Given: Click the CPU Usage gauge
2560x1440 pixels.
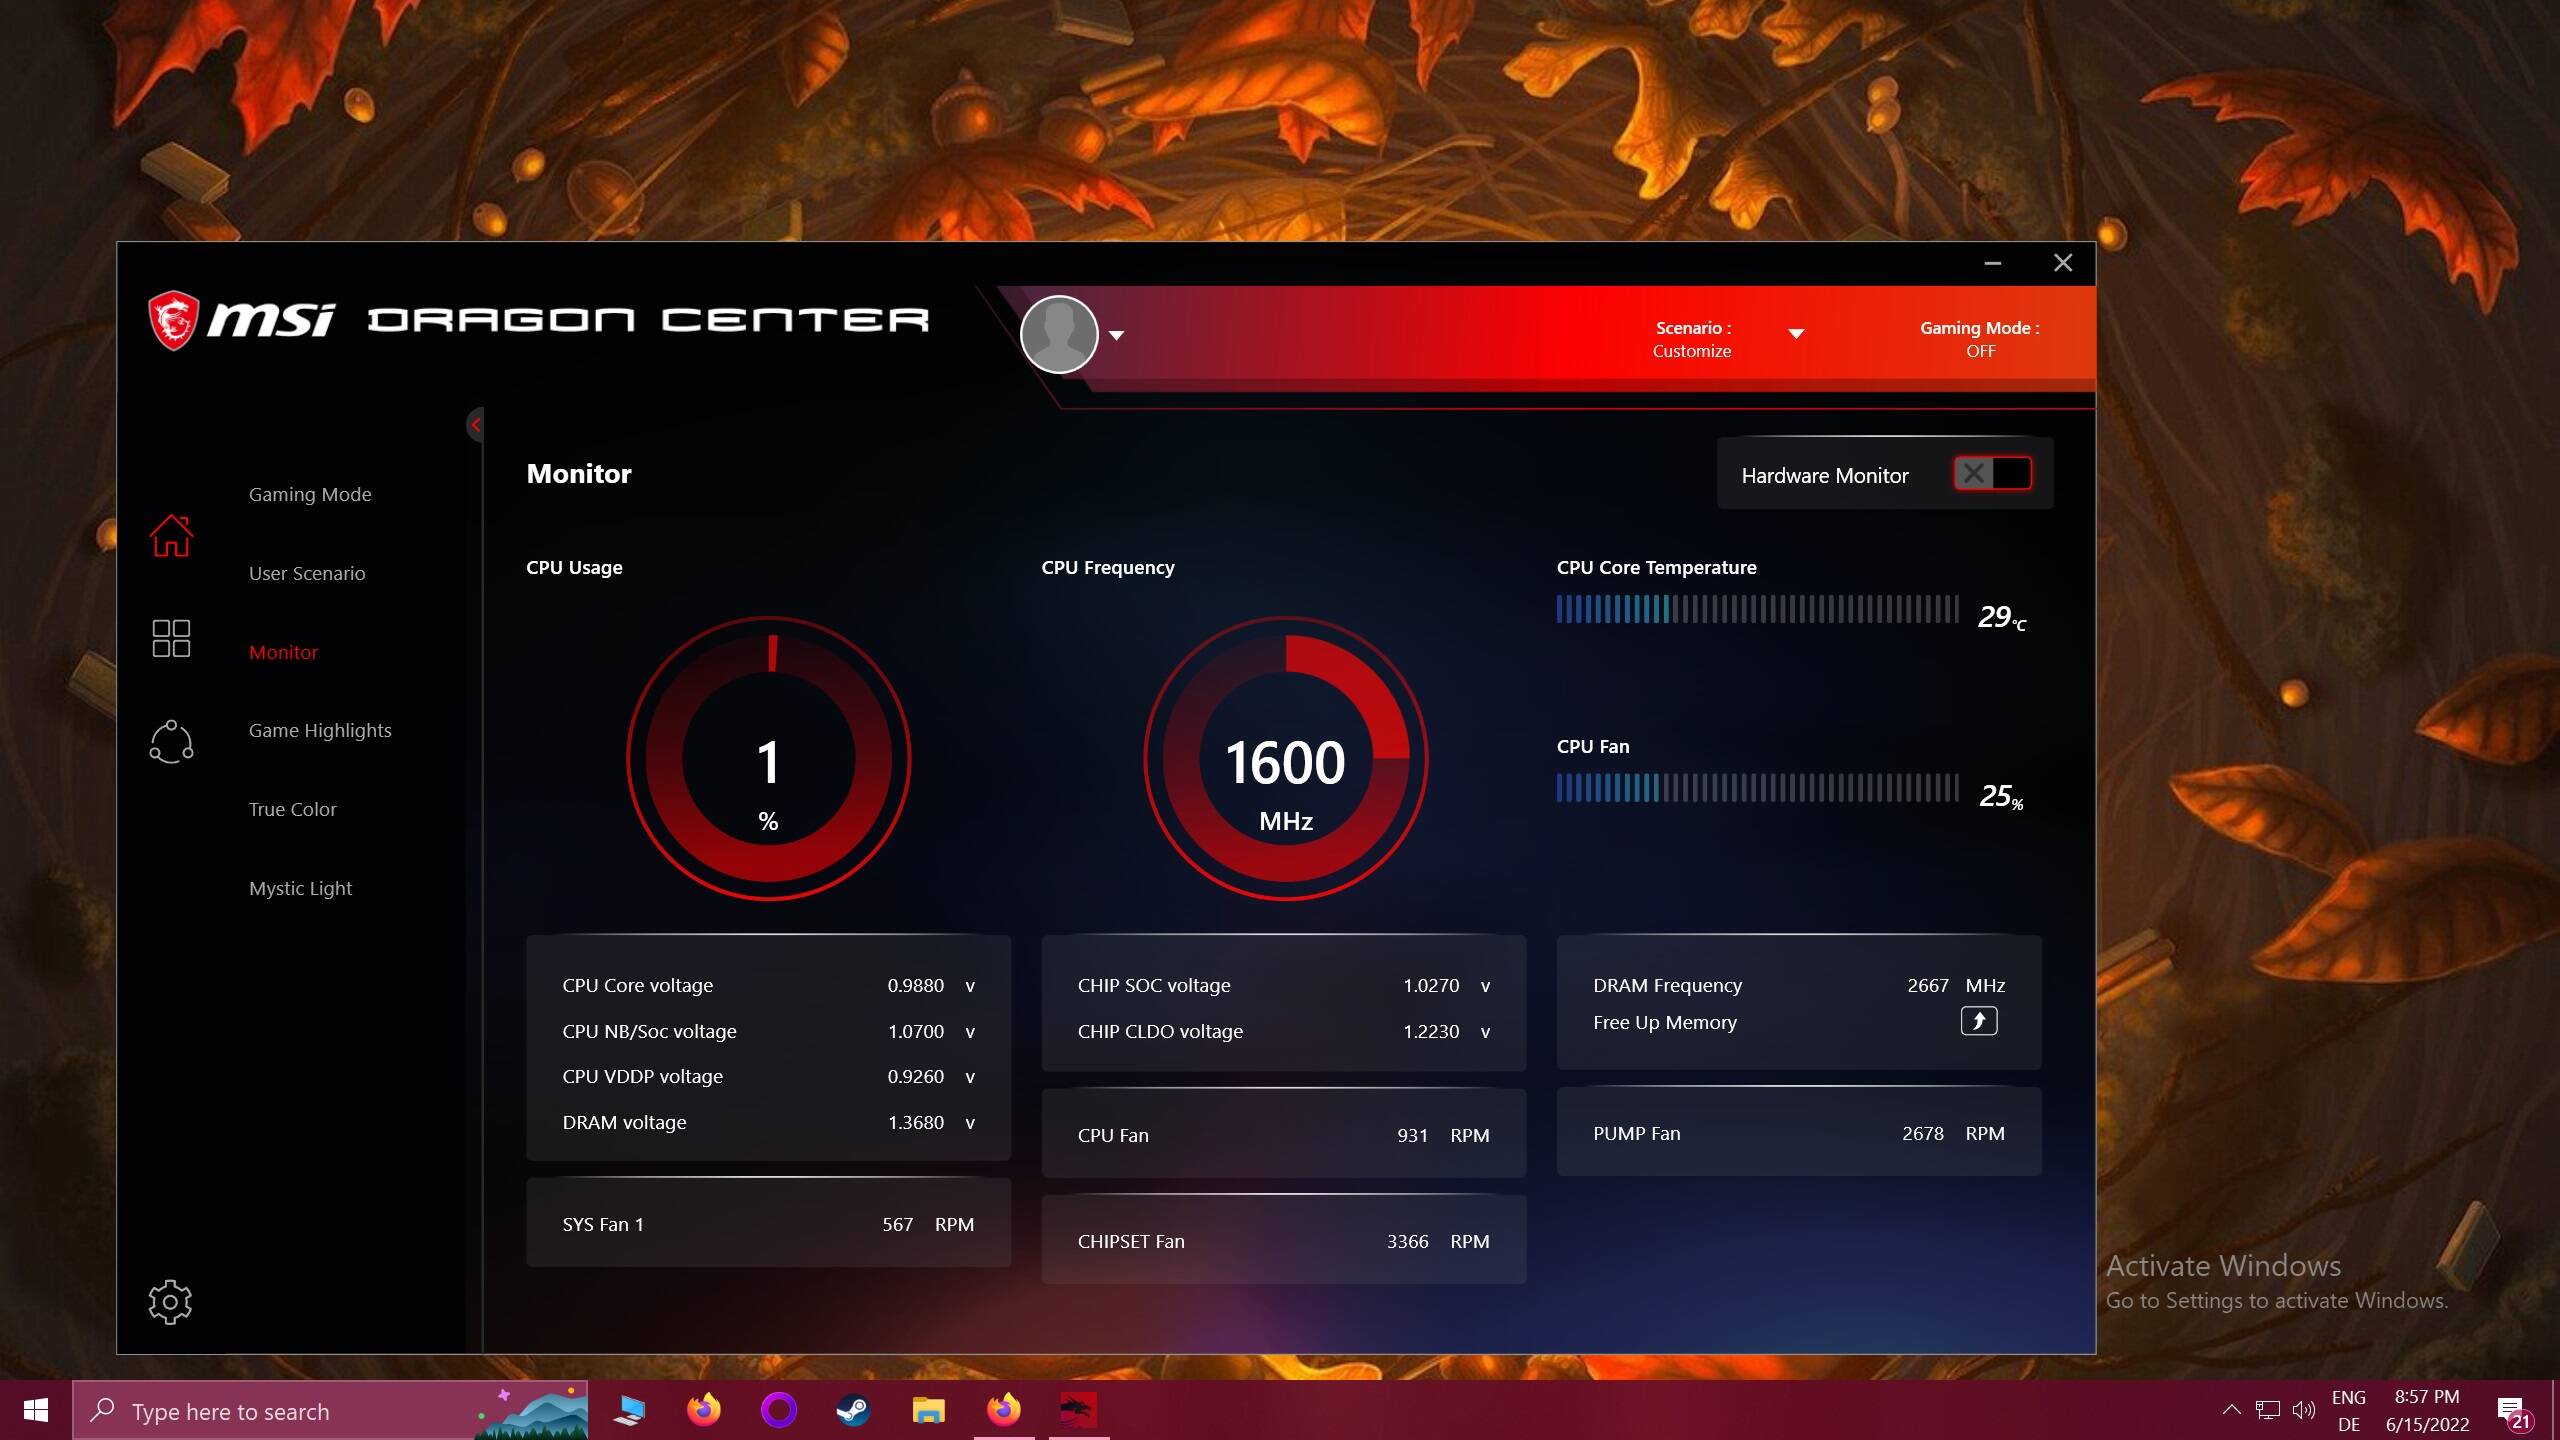Looking at the screenshot, I should (x=768, y=759).
